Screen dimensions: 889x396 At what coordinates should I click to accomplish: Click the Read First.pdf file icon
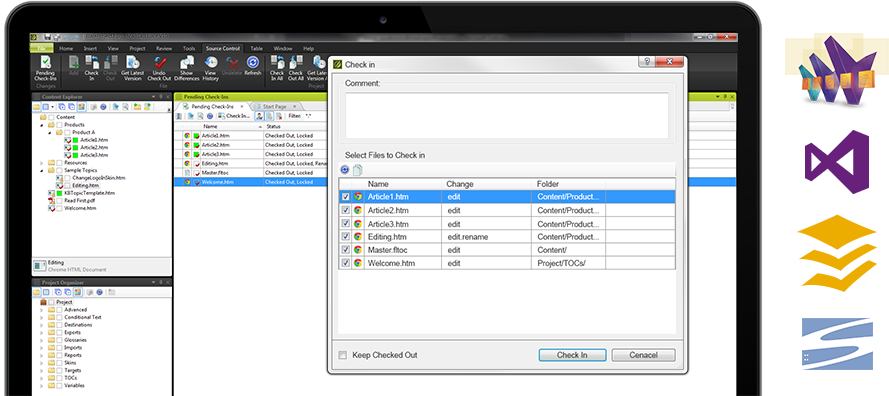[51, 200]
